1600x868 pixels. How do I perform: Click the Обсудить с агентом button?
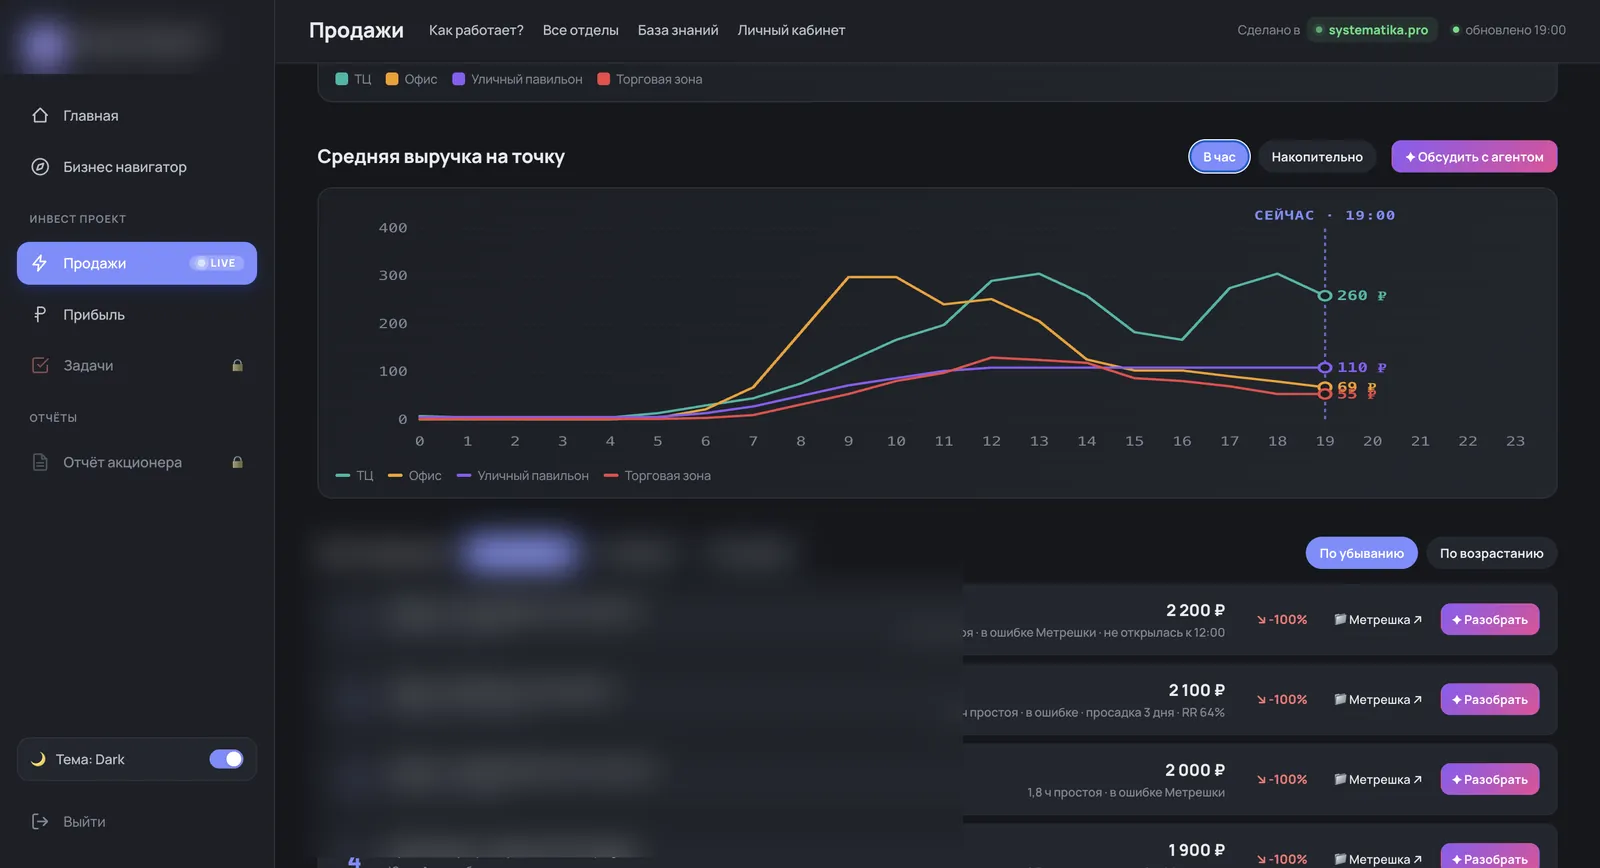pos(1474,156)
